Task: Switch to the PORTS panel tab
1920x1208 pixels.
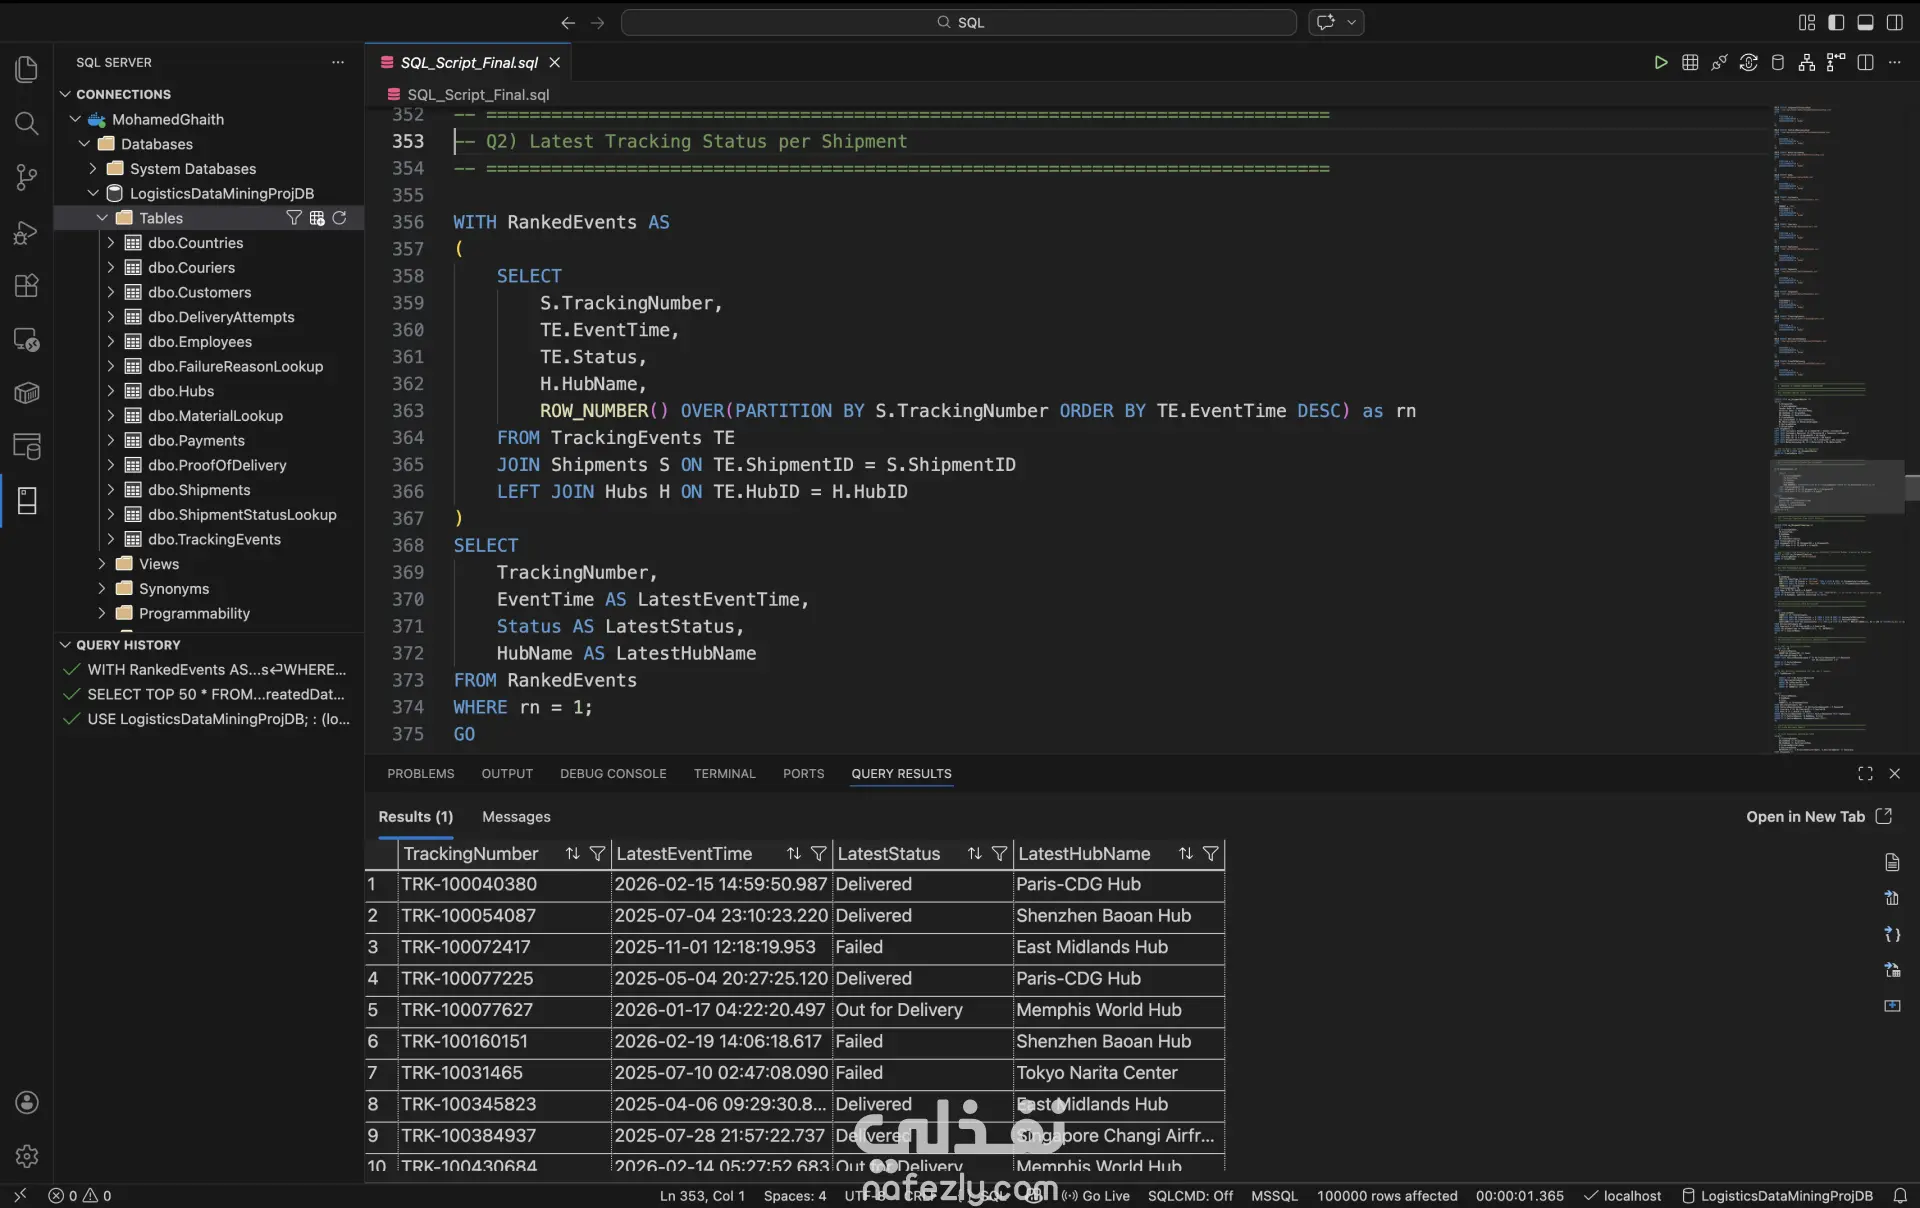Action: (803, 773)
